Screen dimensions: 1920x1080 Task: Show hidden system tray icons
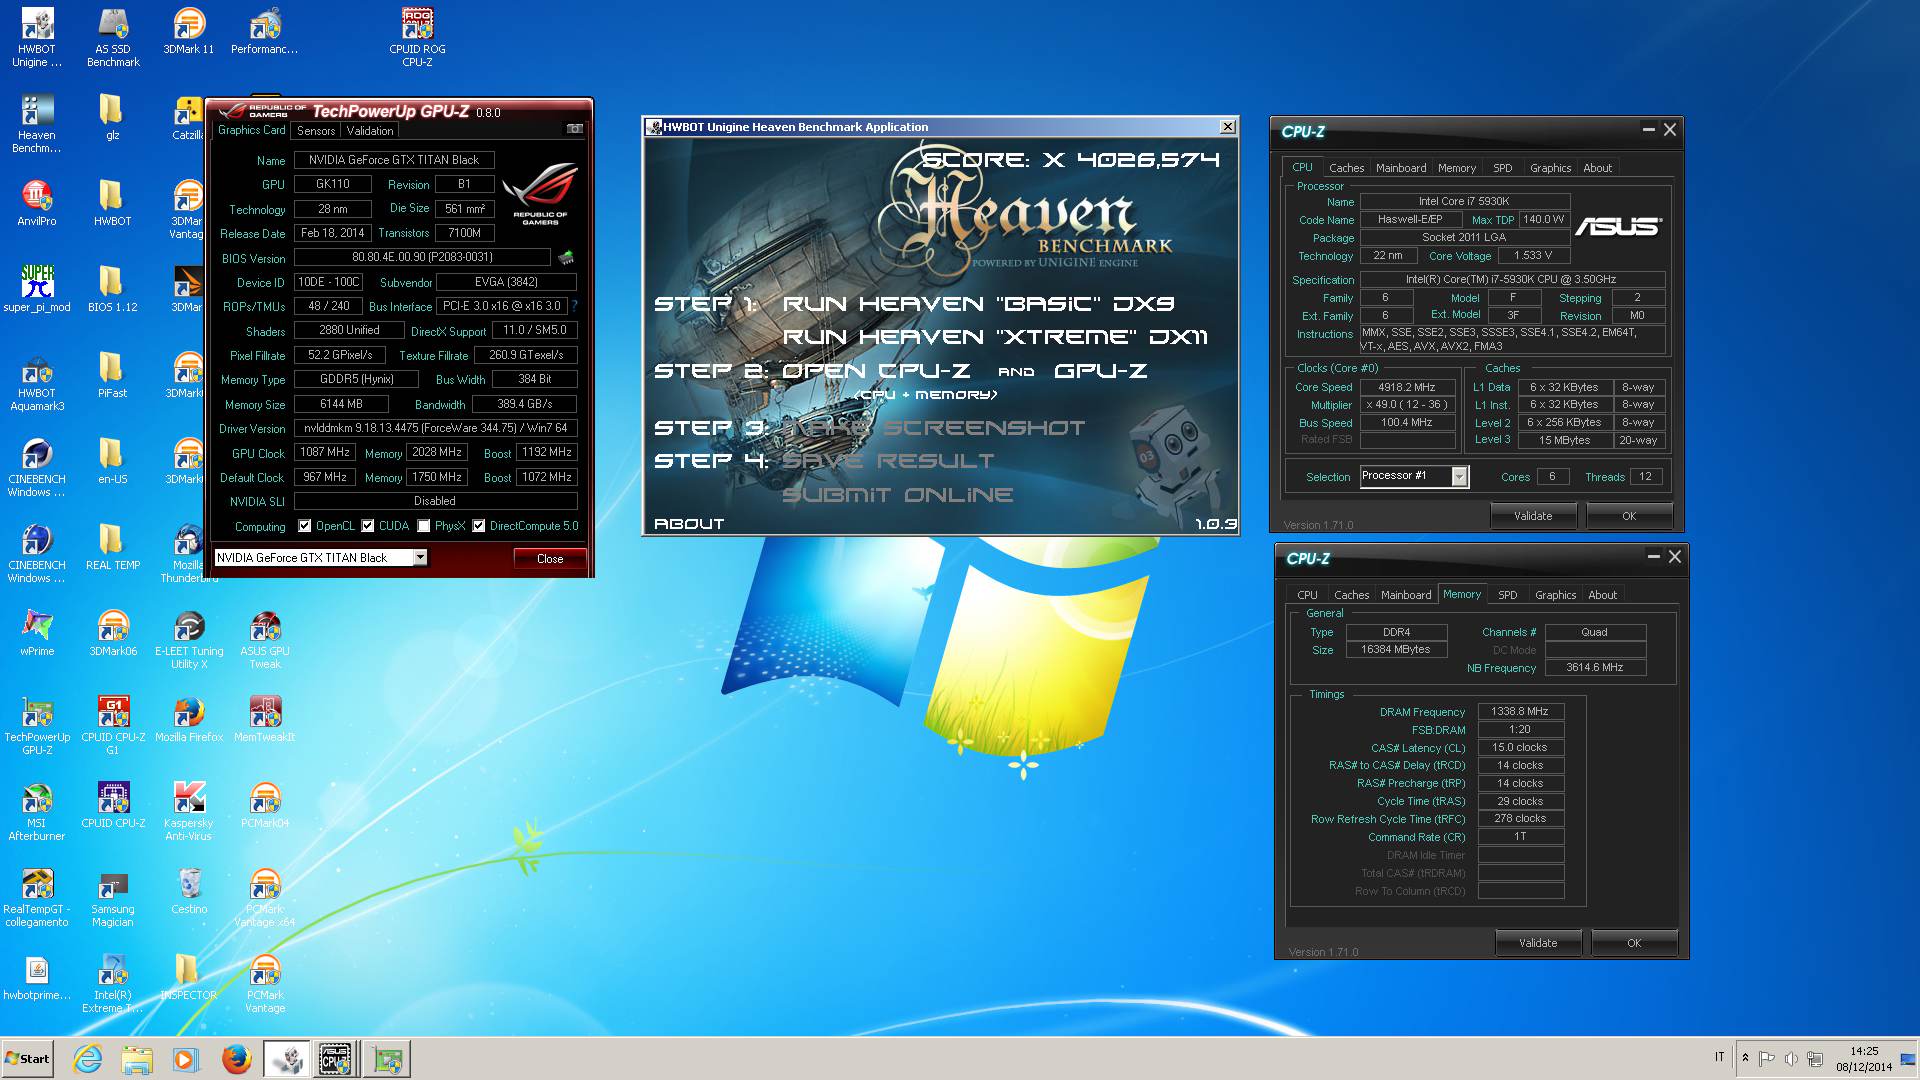coord(1745,1058)
